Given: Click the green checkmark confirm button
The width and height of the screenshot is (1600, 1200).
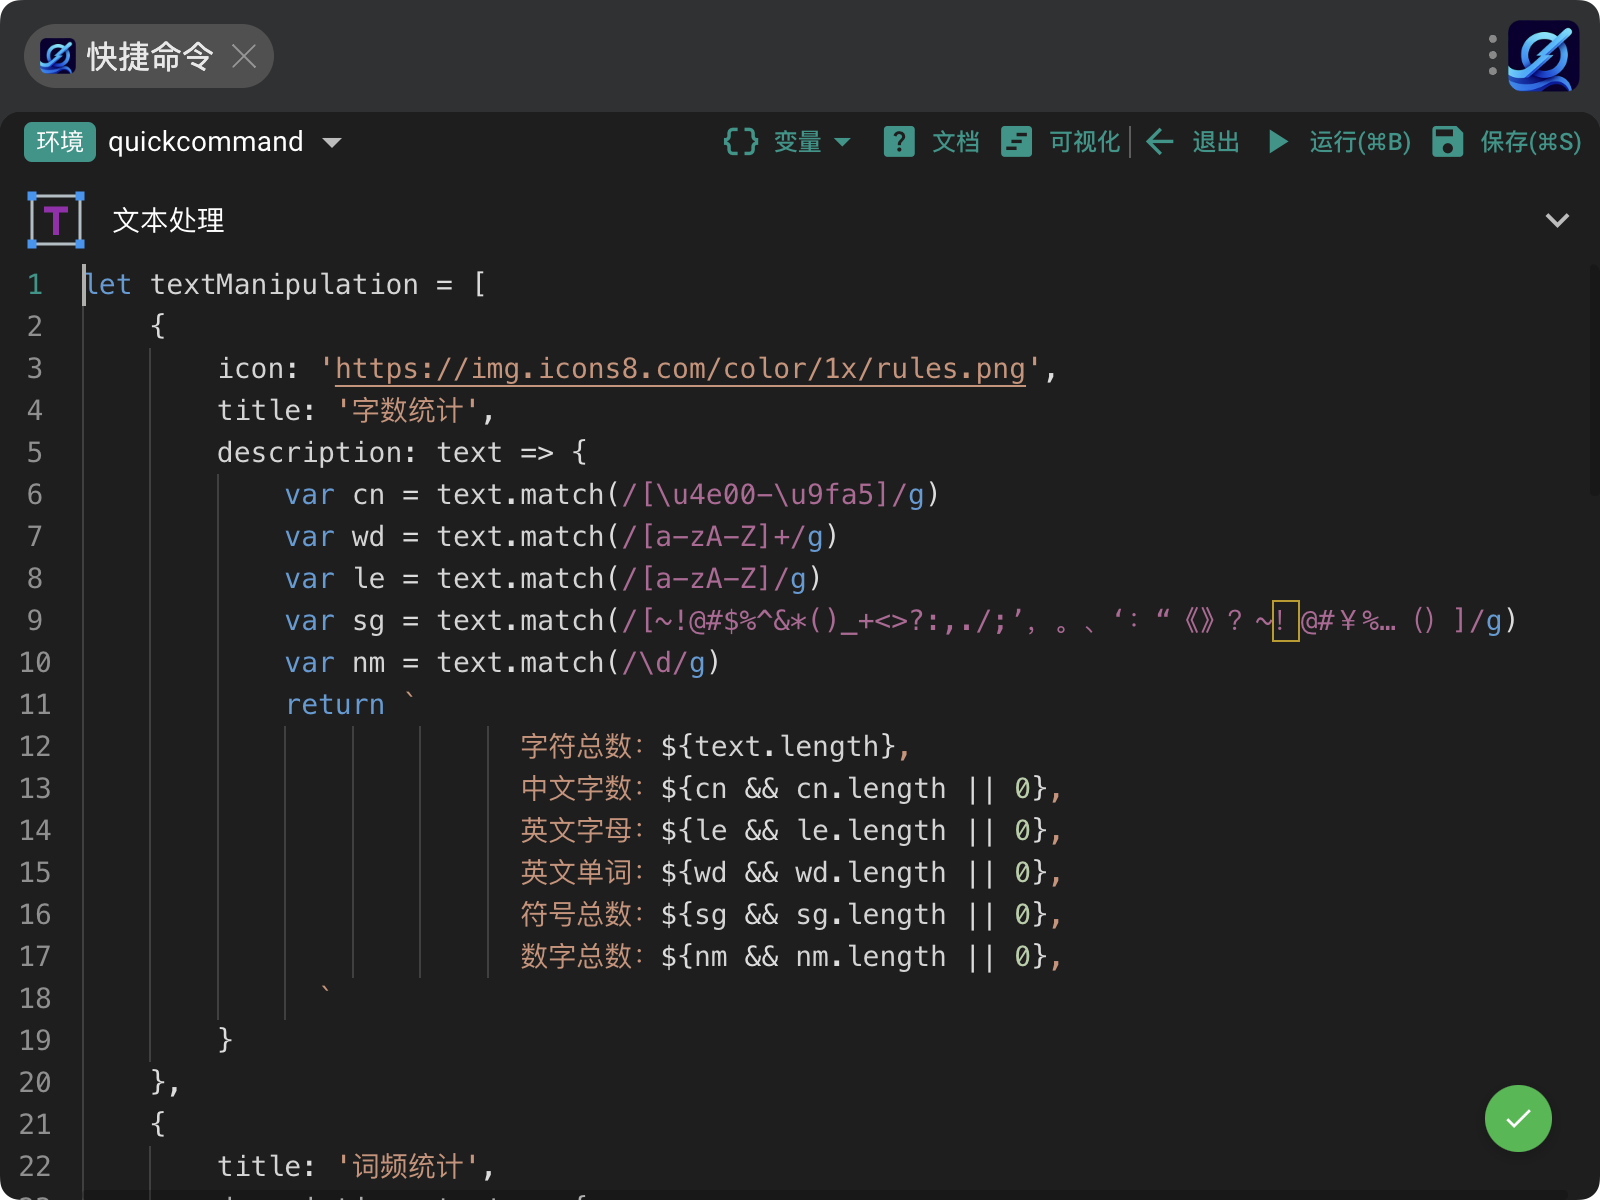Looking at the screenshot, I should [x=1518, y=1118].
